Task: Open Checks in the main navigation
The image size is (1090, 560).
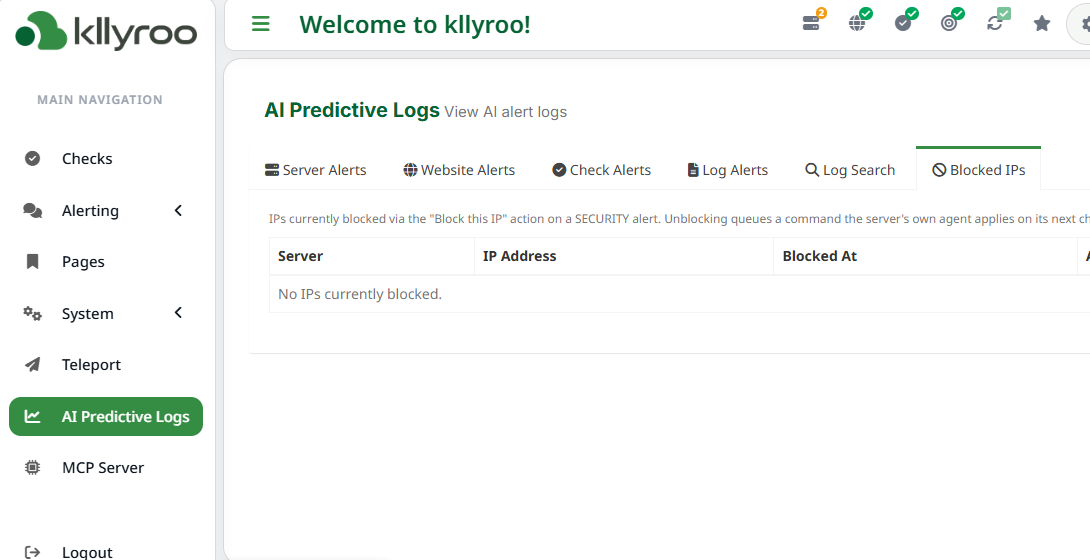Action: point(106,158)
